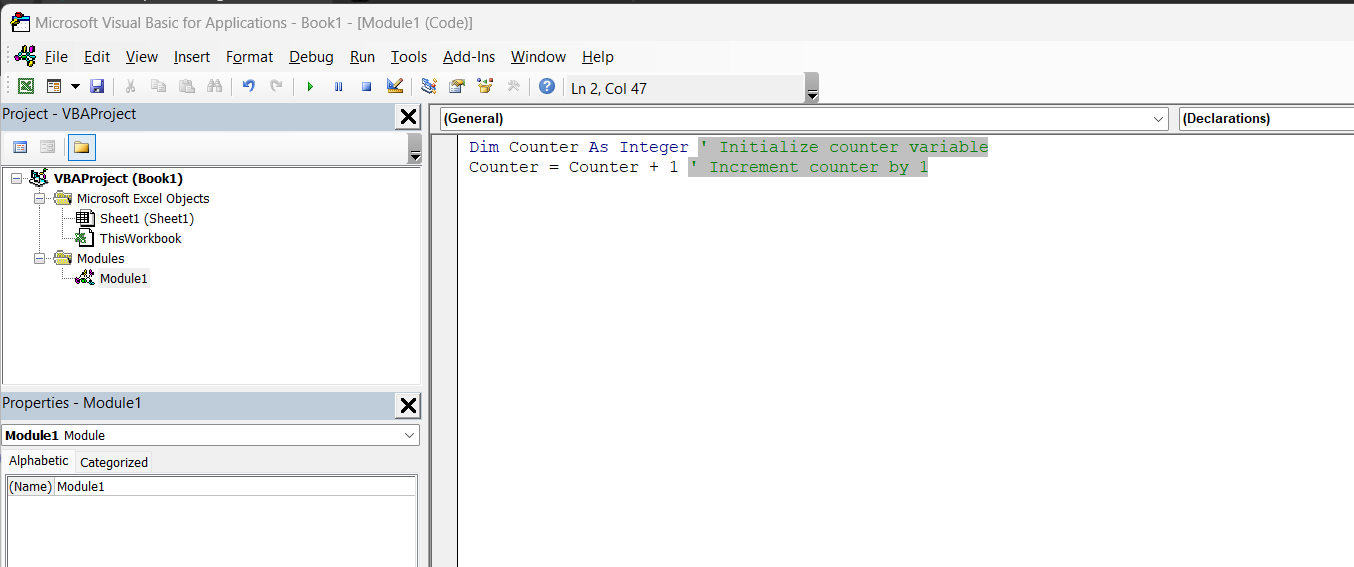Select the Modules folder in tree
The height and width of the screenshot is (567, 1354).
tap(100, 258)
